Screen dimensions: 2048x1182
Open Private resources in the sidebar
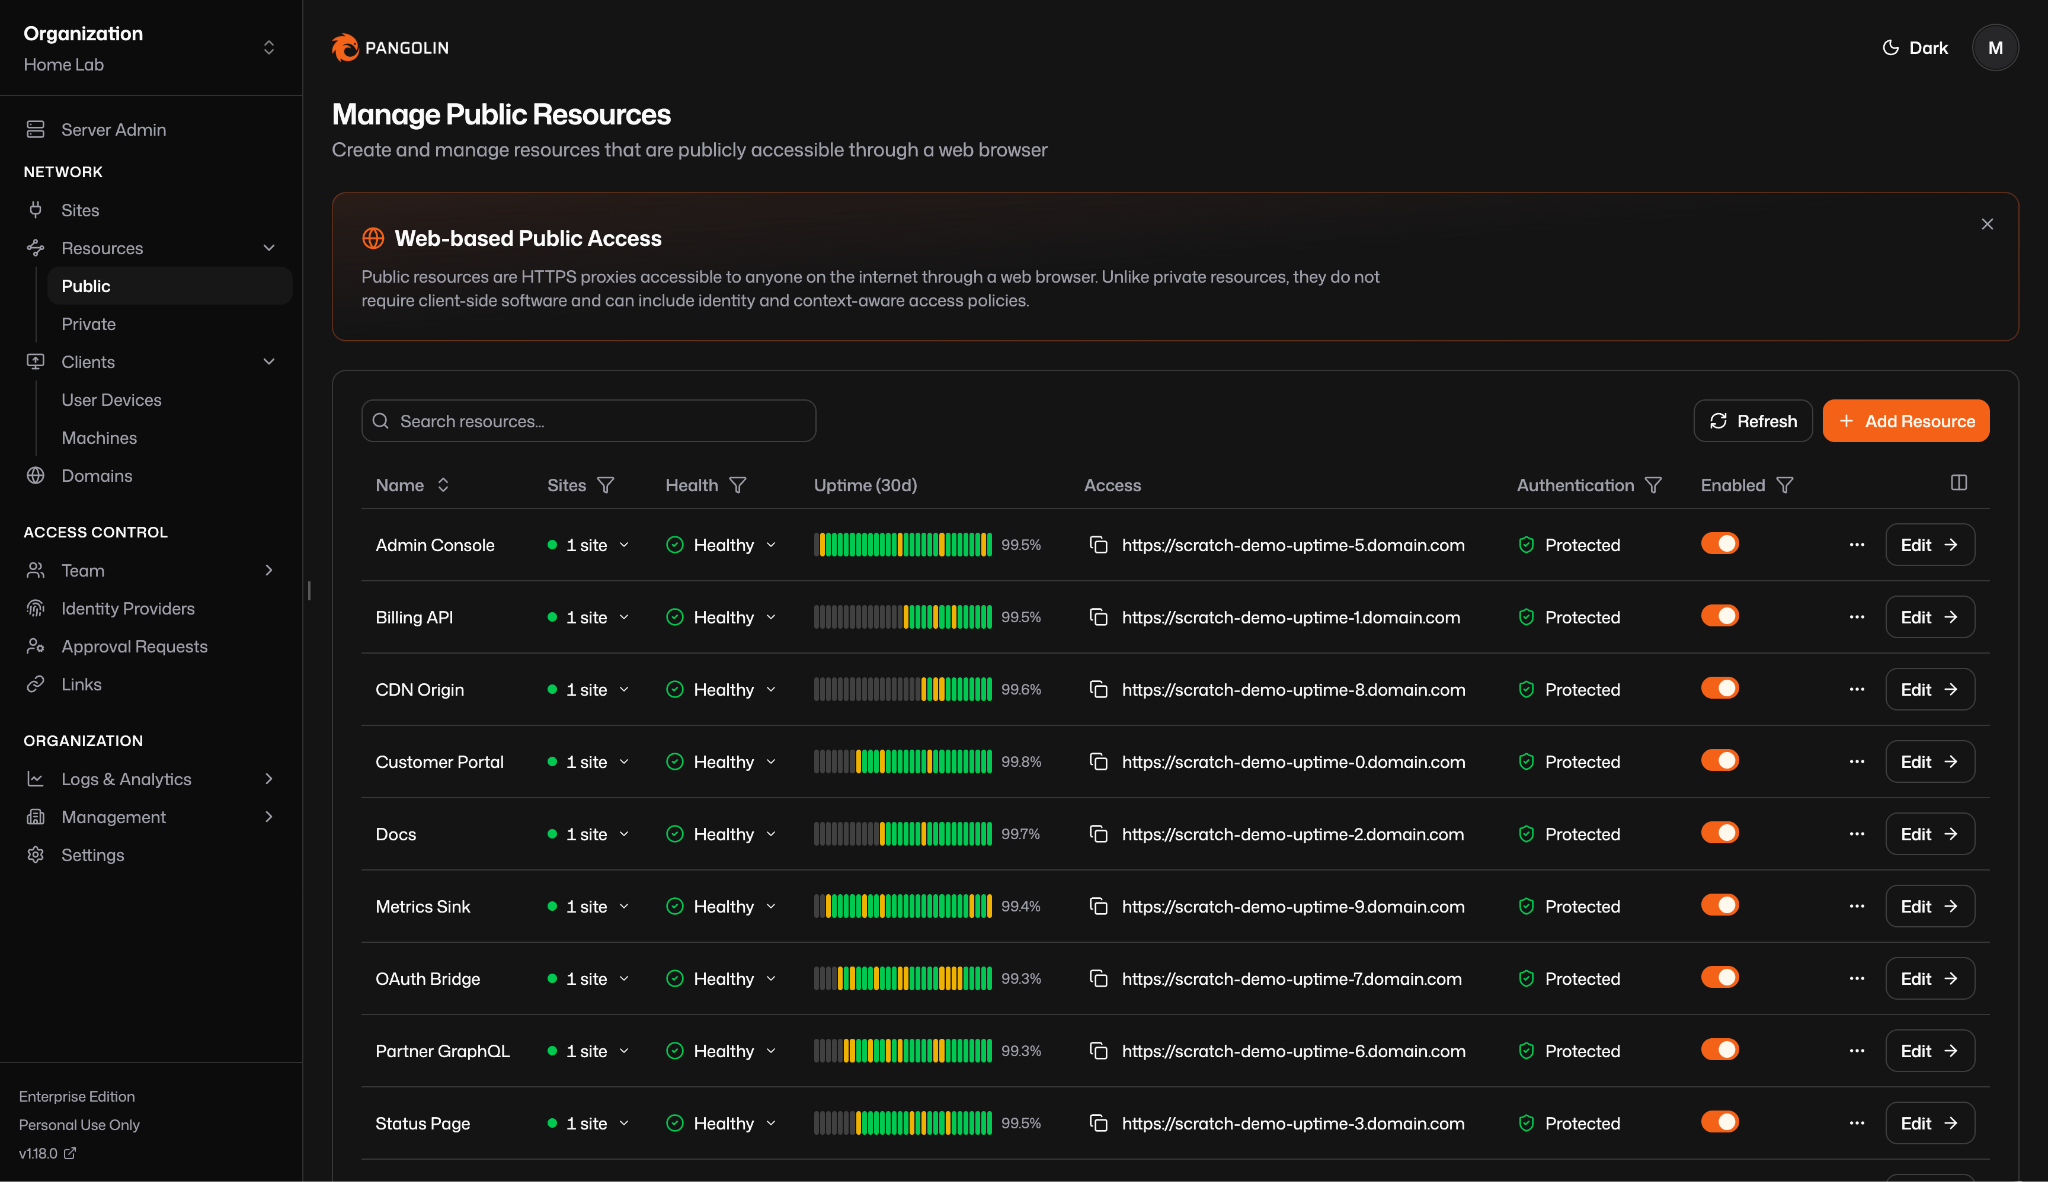89,324
